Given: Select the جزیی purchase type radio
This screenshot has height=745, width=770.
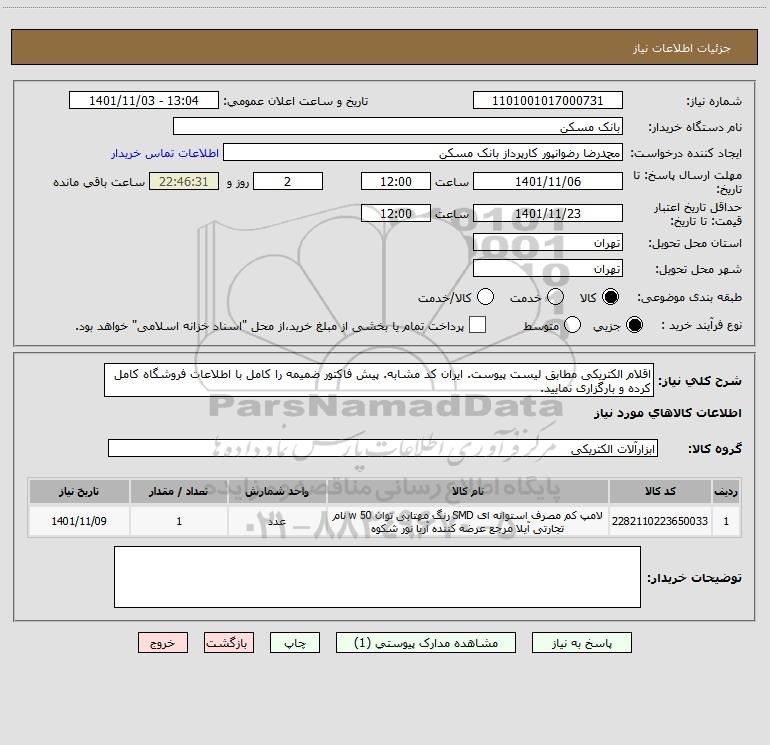Looking at the screenshot, I should (x=634, y=325).
